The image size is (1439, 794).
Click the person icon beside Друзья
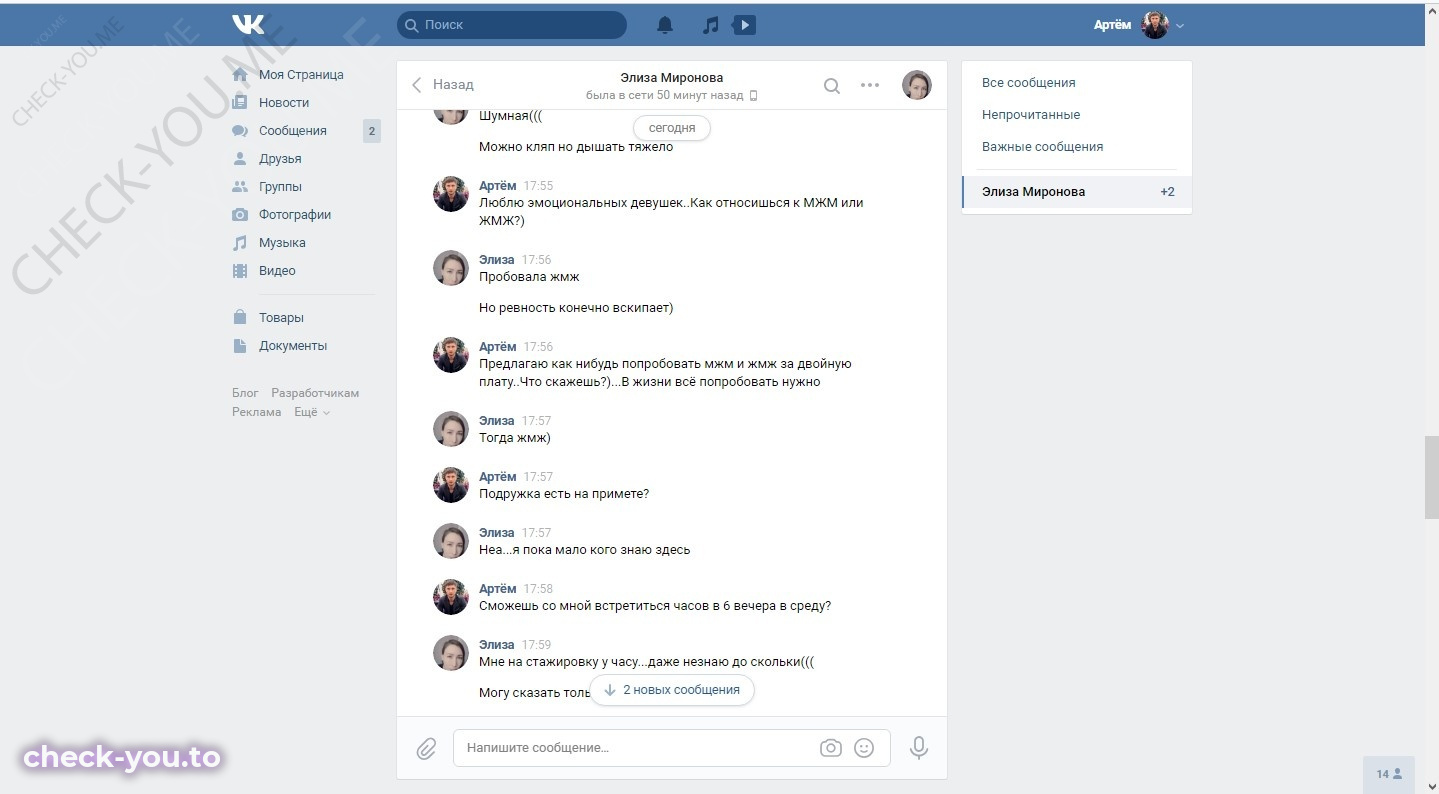240,159
